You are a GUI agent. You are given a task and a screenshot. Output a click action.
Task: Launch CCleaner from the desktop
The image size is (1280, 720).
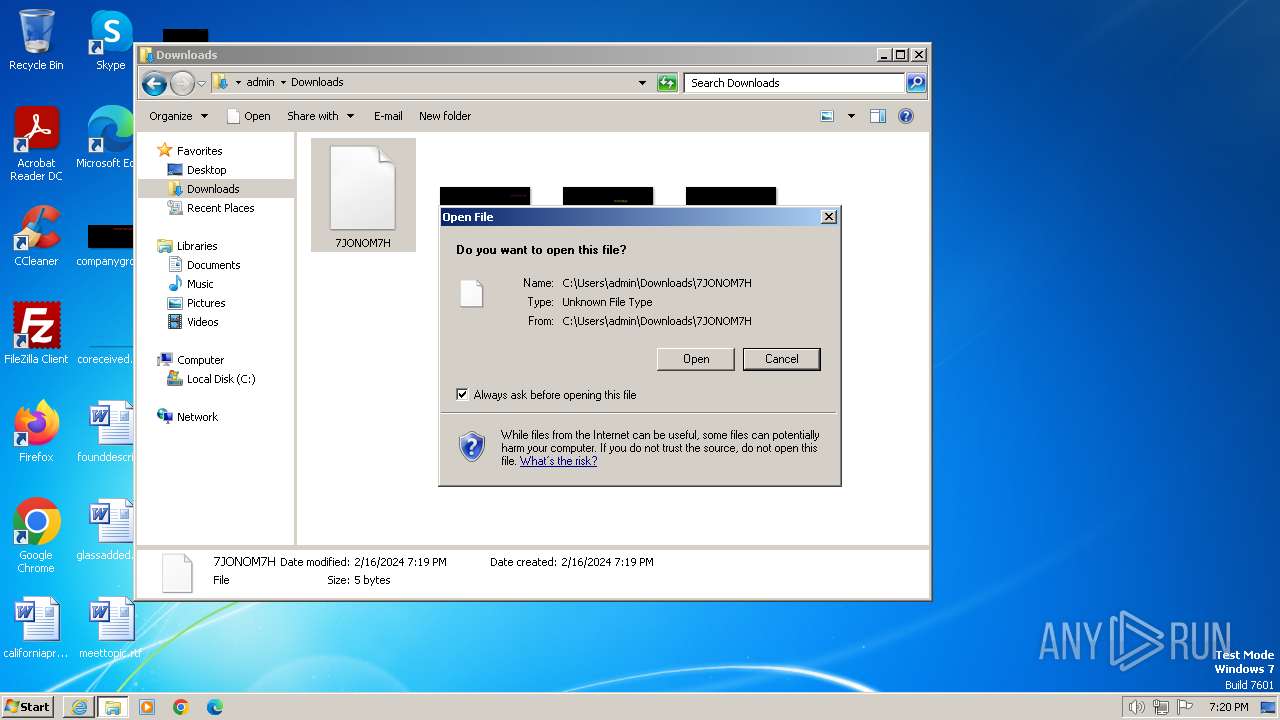36,236
